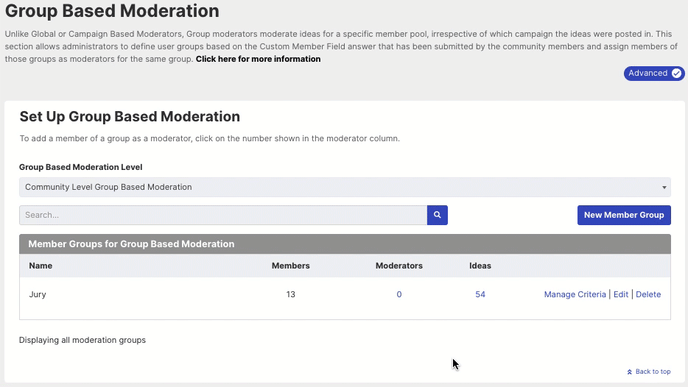Click inside the Search text field
This screenshot has height=387, width=688.
(223, 215)
